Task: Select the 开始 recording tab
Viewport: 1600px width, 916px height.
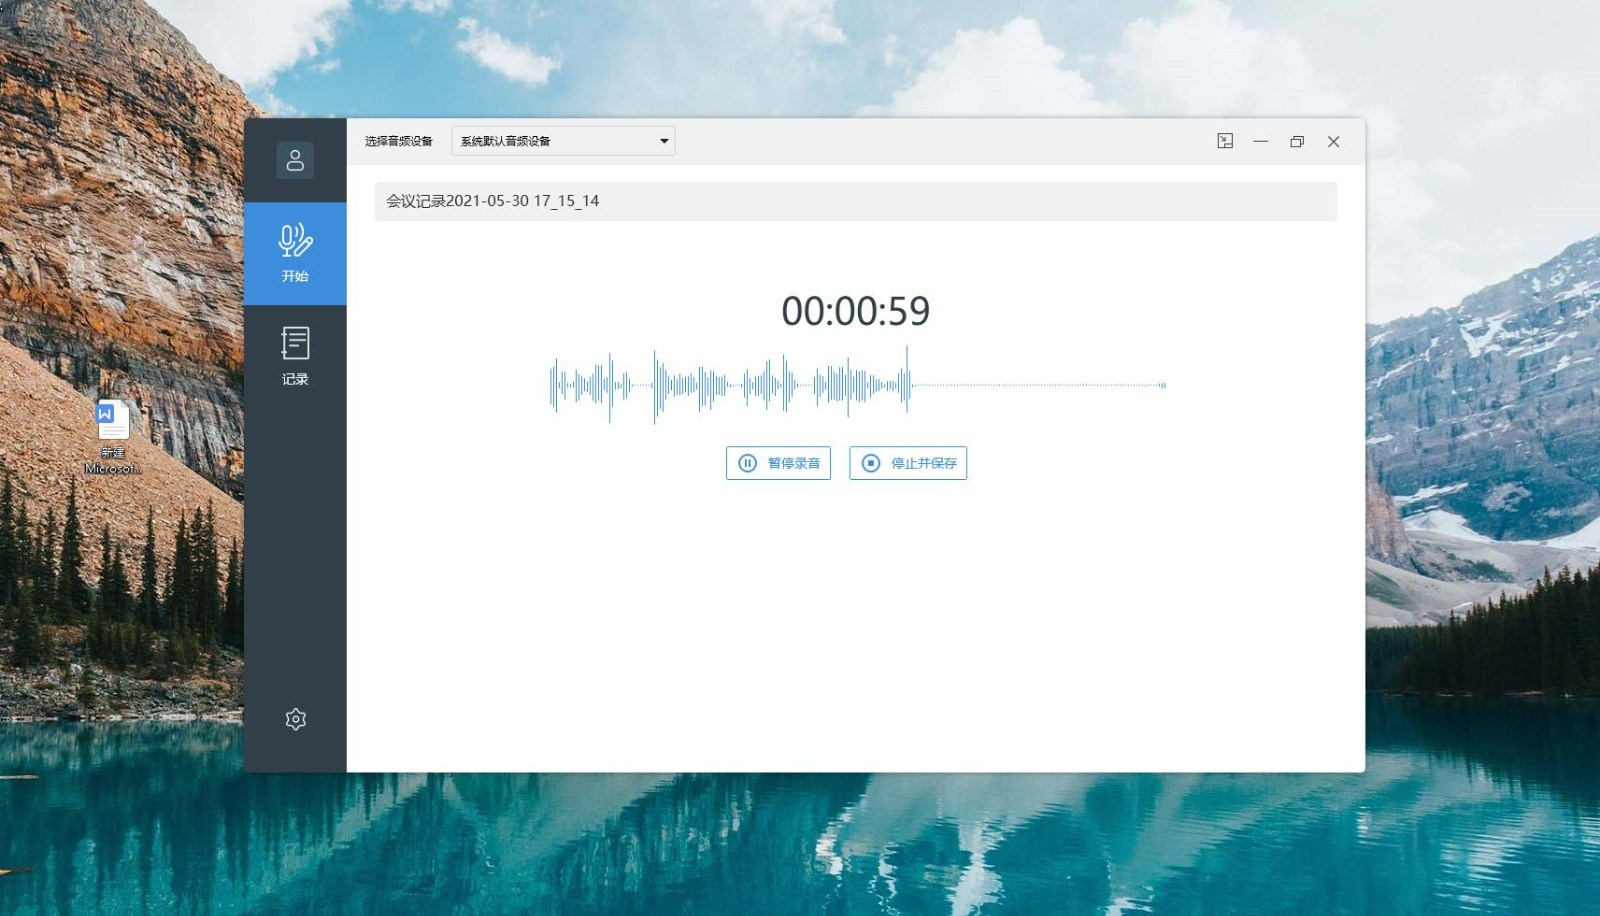Action: 295,254
